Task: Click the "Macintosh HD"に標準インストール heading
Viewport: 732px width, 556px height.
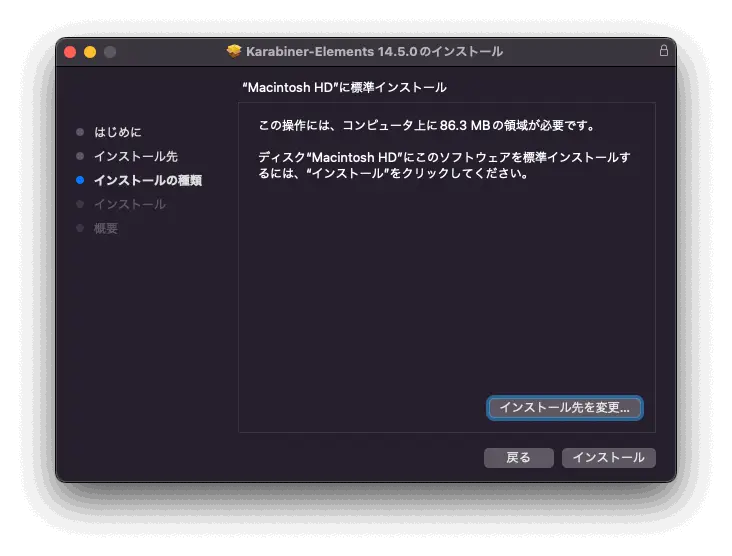Action: tap(344, 87)
